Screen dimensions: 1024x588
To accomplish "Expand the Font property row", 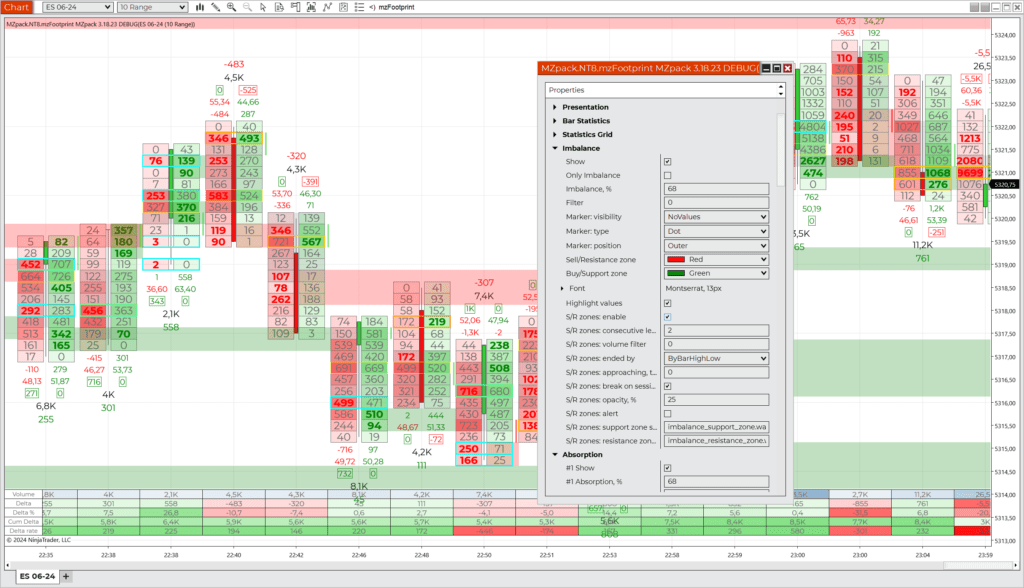I will pyautogui.click(x=562, y=288).
